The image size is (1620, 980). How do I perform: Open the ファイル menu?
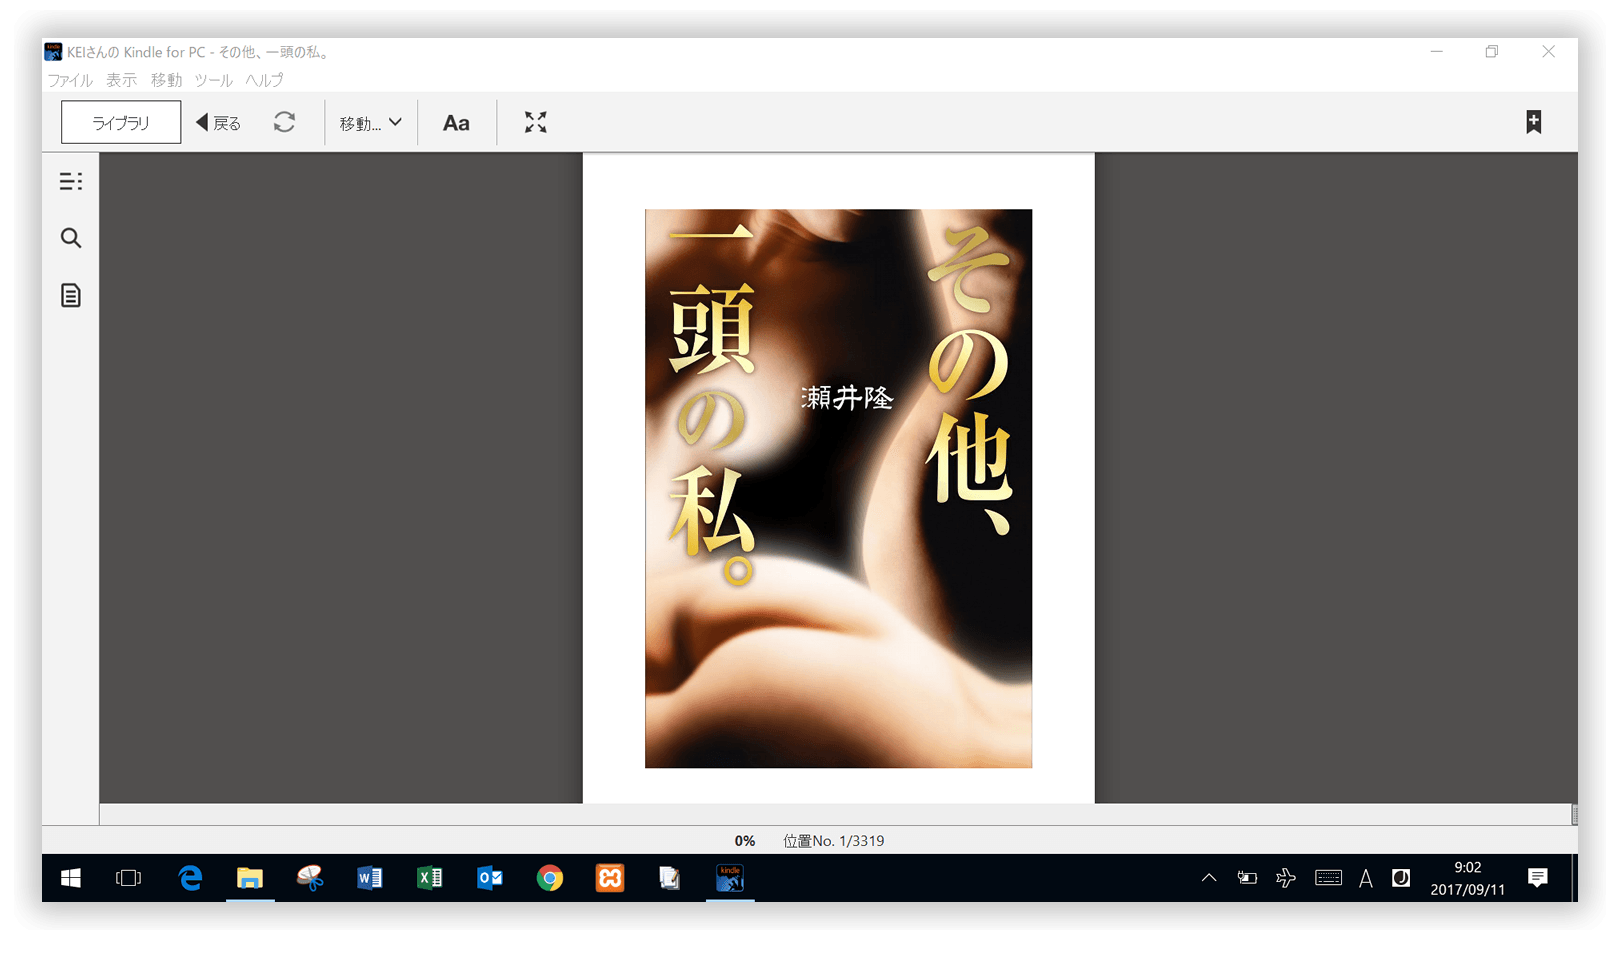click(70, 80)
